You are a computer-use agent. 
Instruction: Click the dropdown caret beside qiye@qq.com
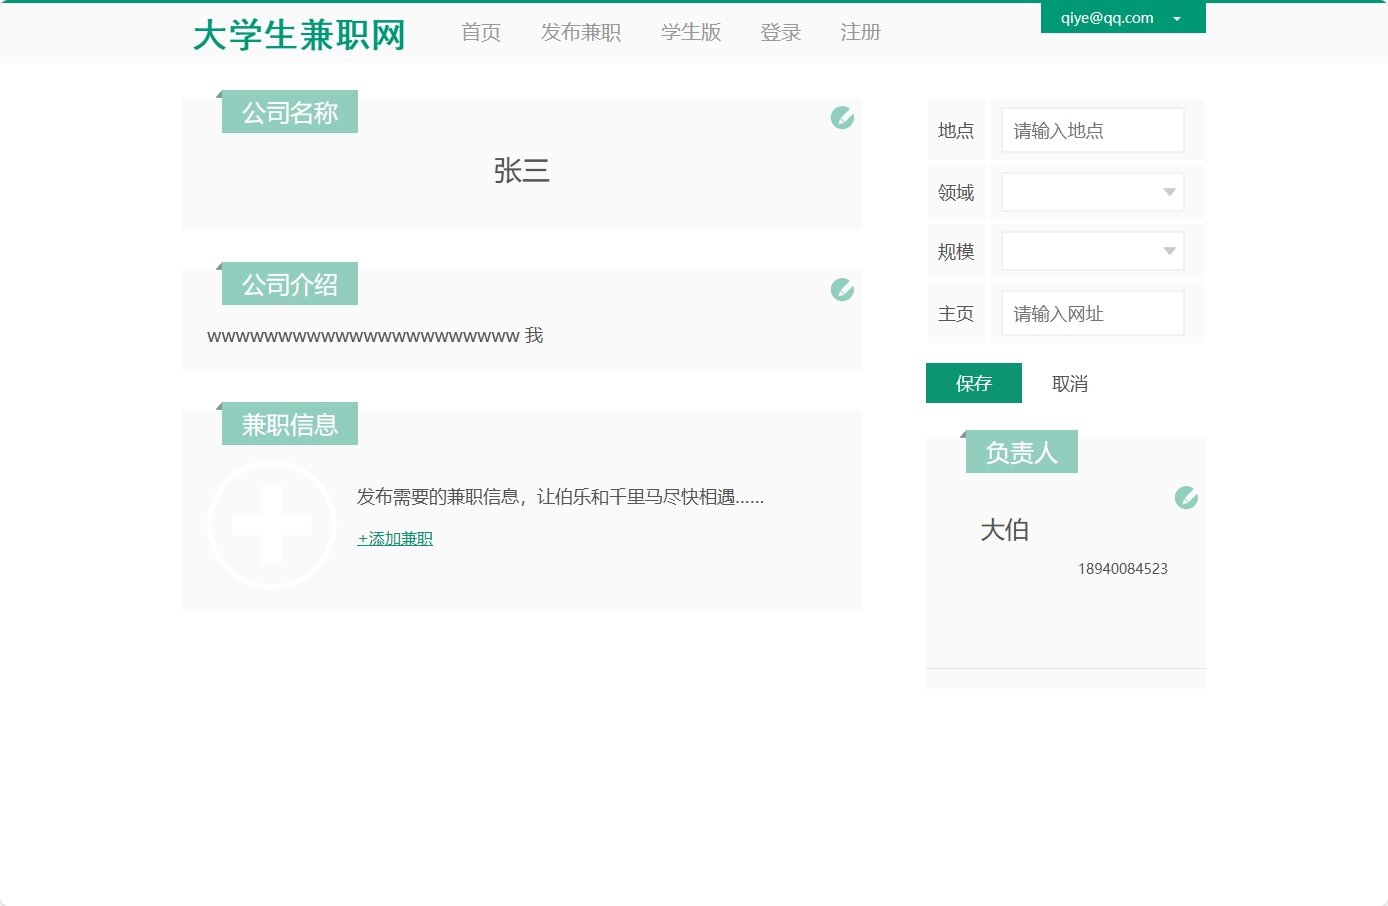click(x=1177, y=17)
